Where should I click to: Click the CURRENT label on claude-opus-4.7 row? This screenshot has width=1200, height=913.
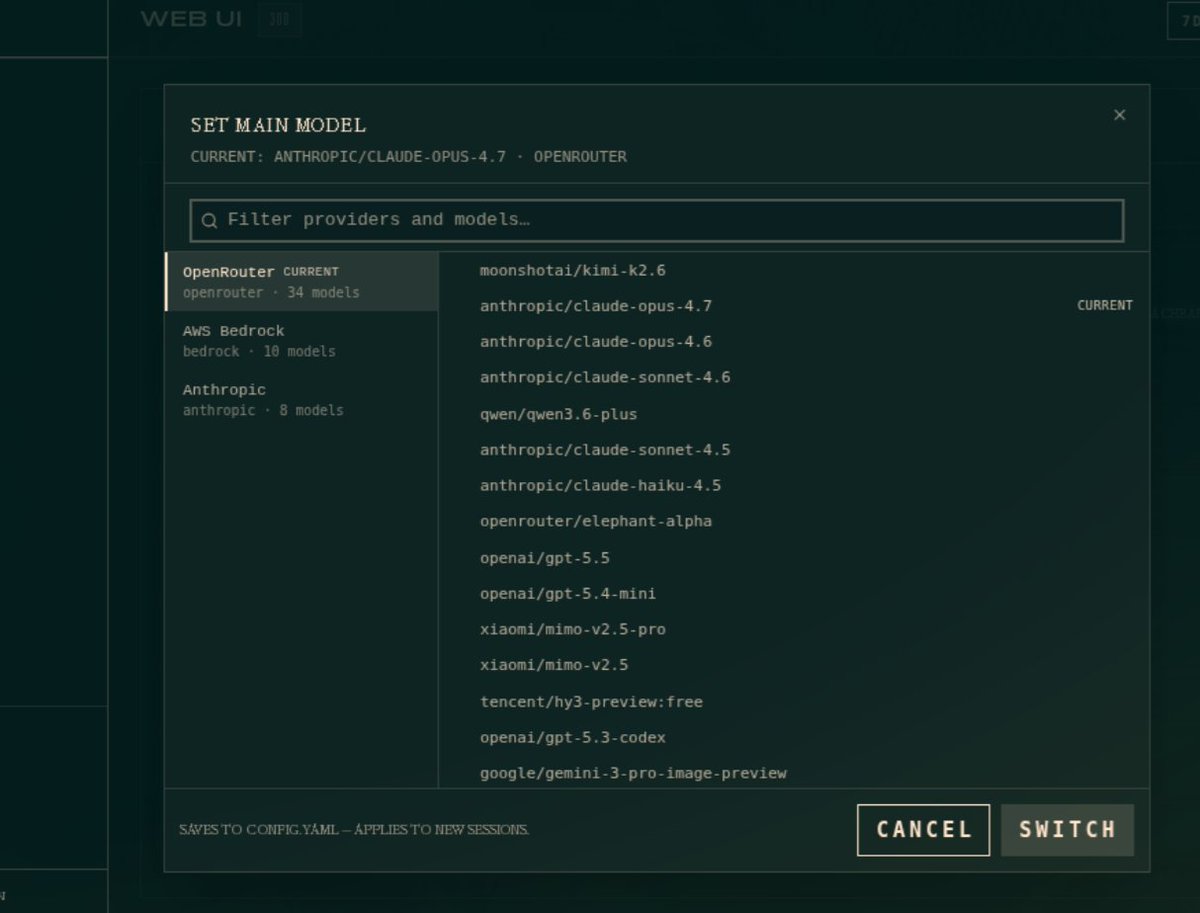[x=1105, y=305]
